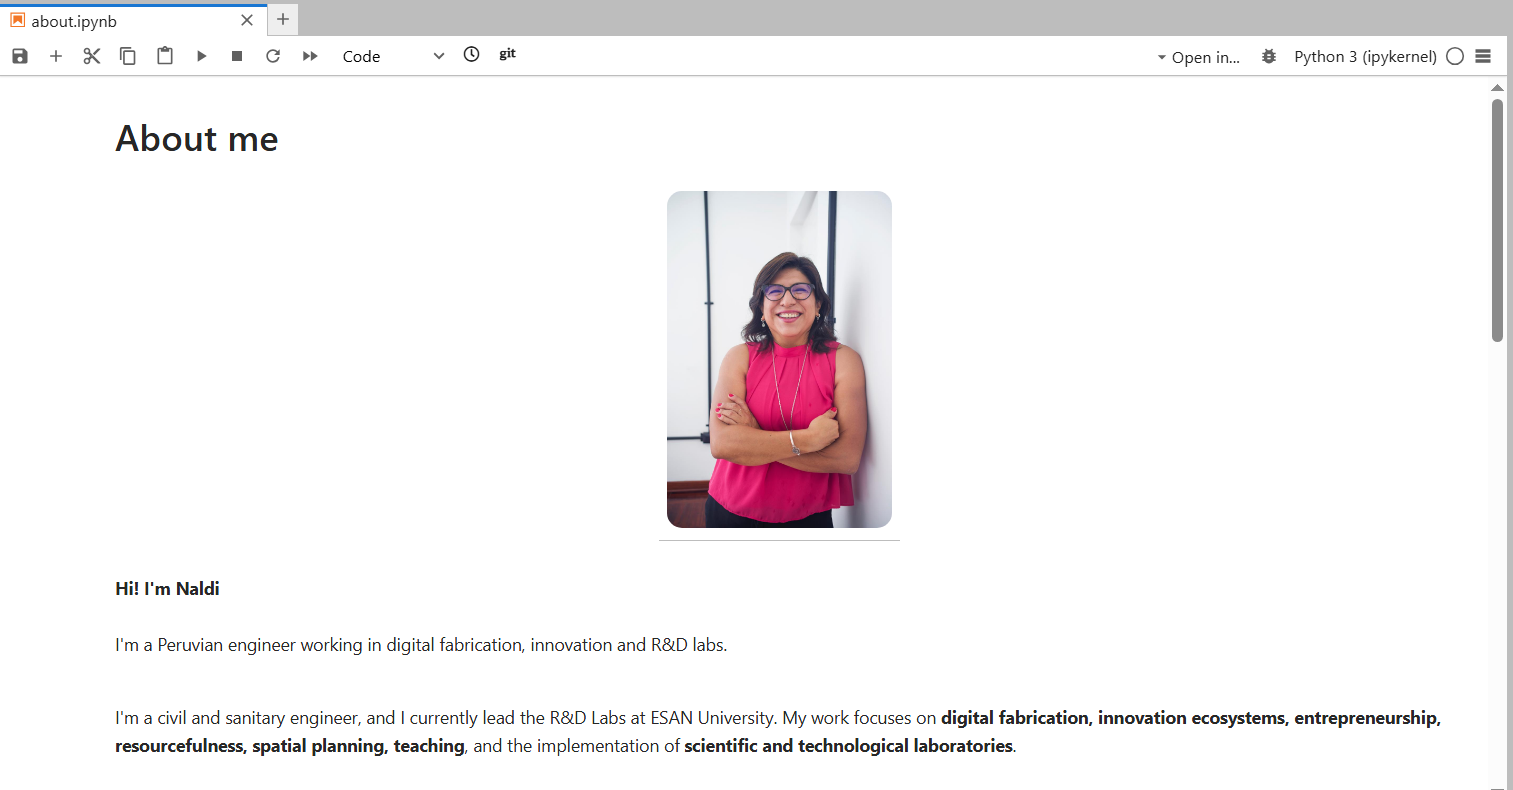Select the about.ipynb tab
This screenshot has width=1513, height=790.
[x=74, y=21]
